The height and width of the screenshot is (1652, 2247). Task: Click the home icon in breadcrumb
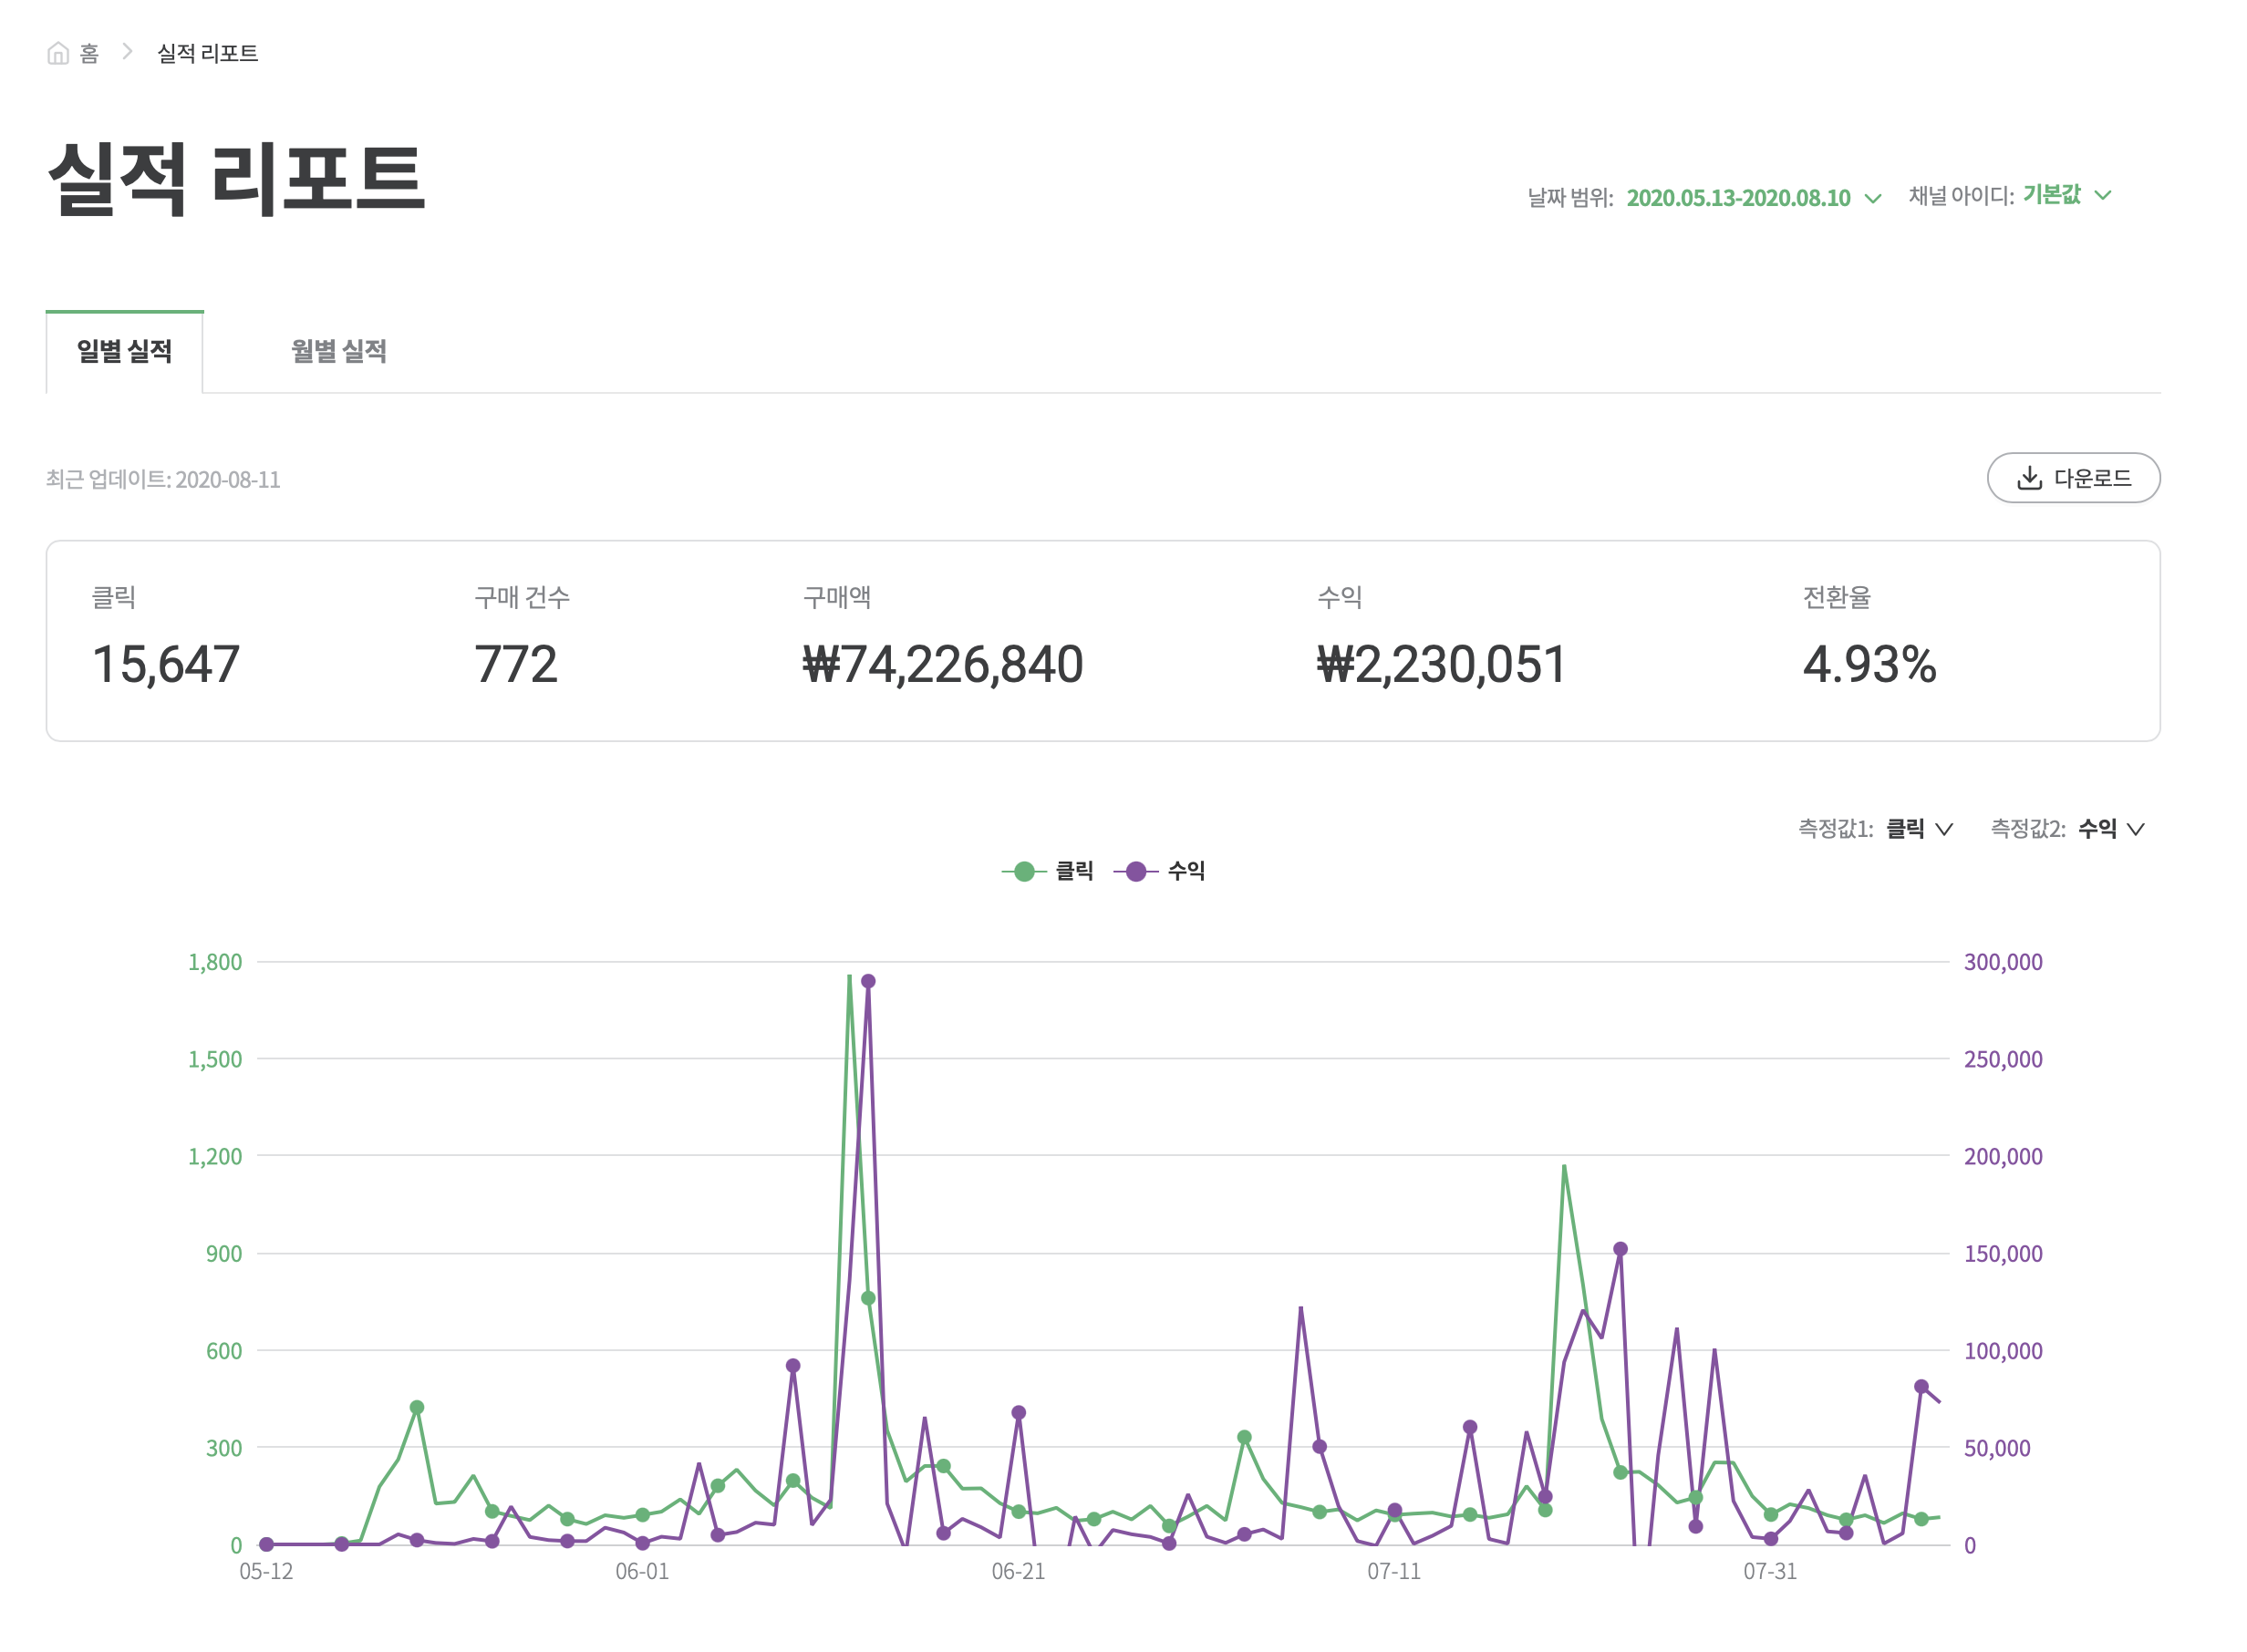58,53
